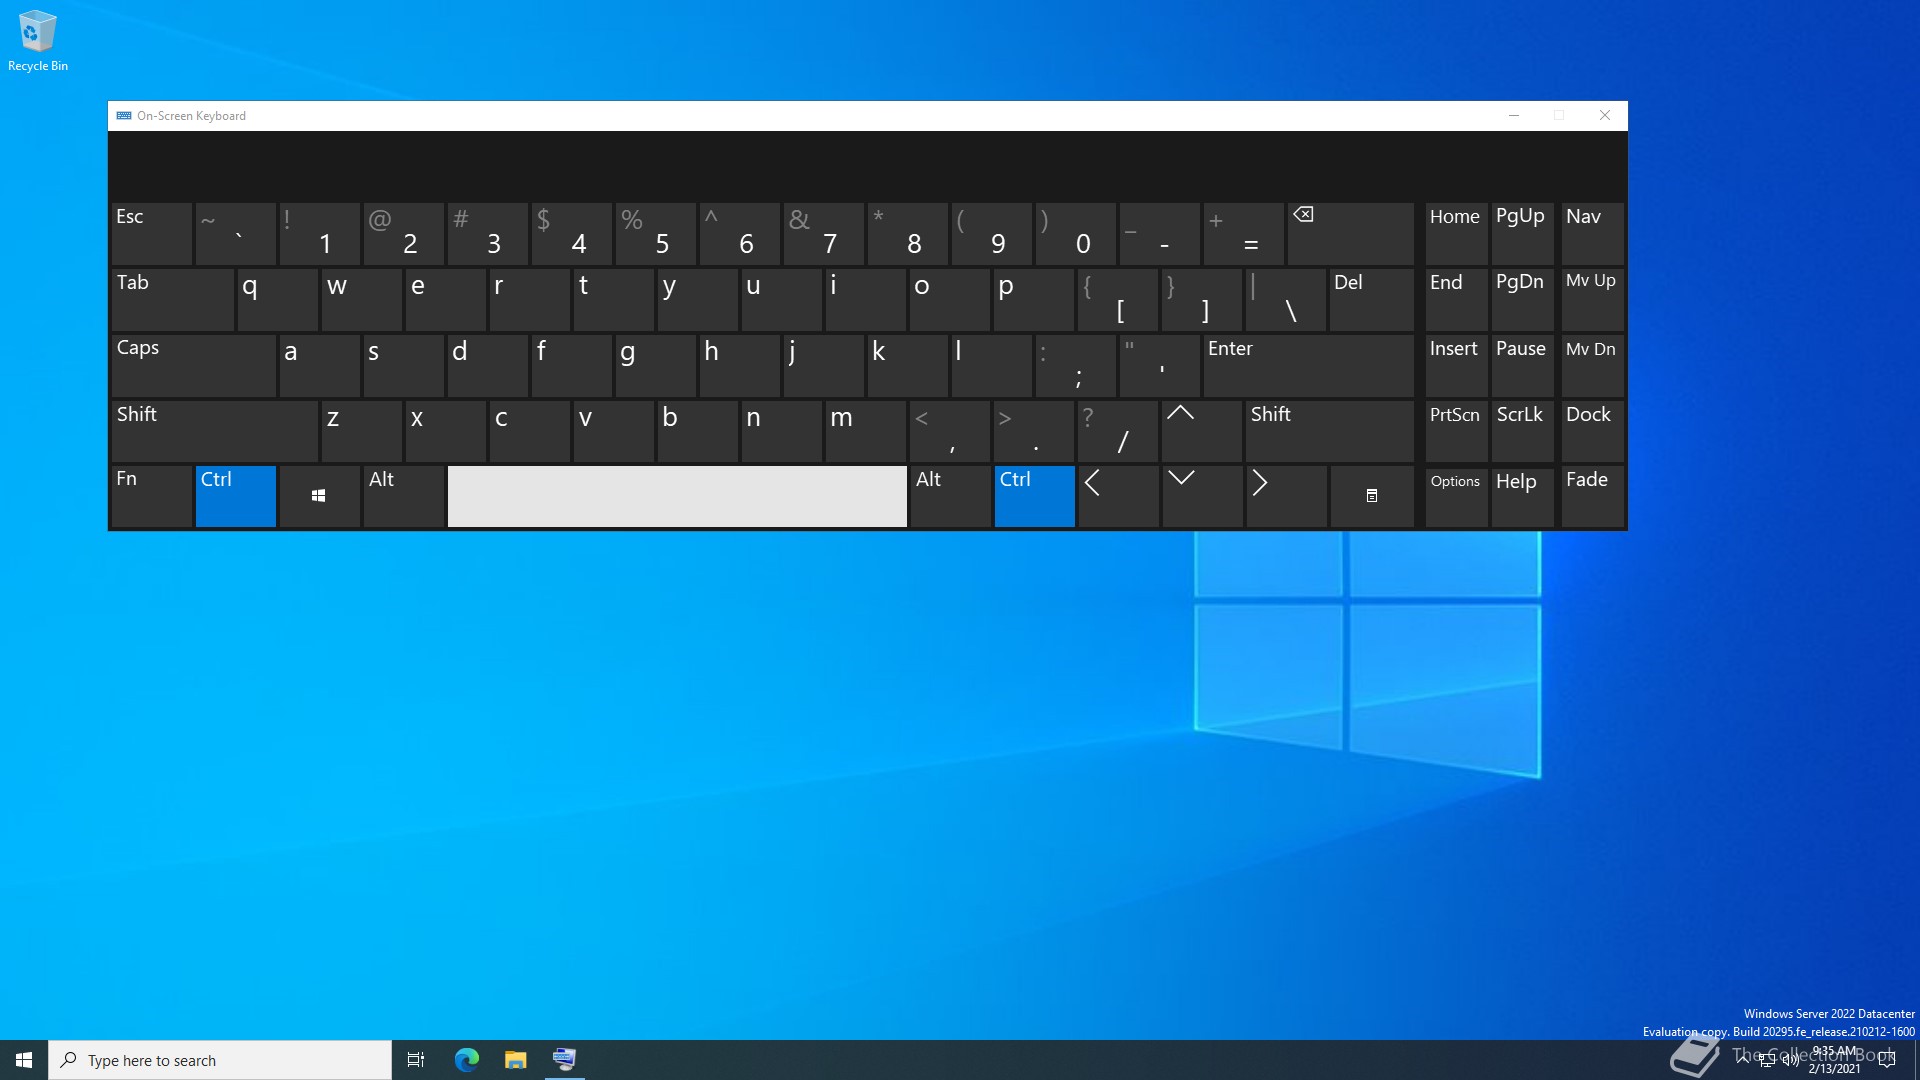Release the highlighted left Ctrl key
This screenshot has height=1080, width=1920.
[x=235, y=496]
